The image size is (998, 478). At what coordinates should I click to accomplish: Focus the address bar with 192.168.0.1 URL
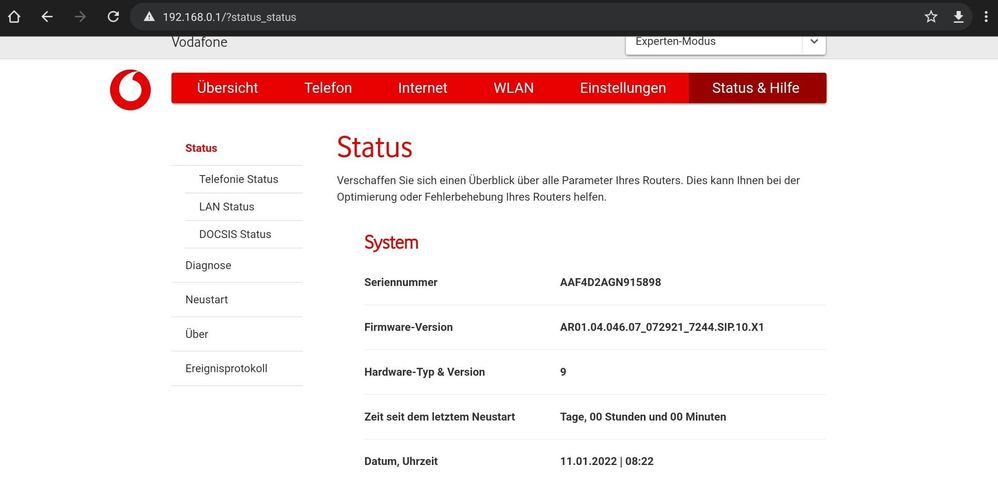pyautogui.click(x=551, y=17)
